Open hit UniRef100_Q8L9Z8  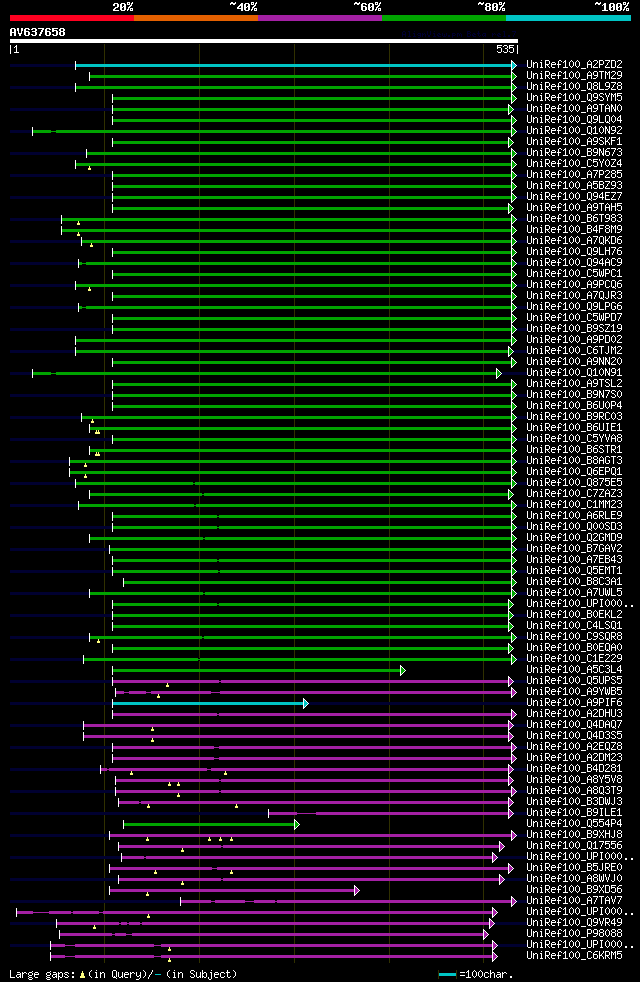pos(574,86)
